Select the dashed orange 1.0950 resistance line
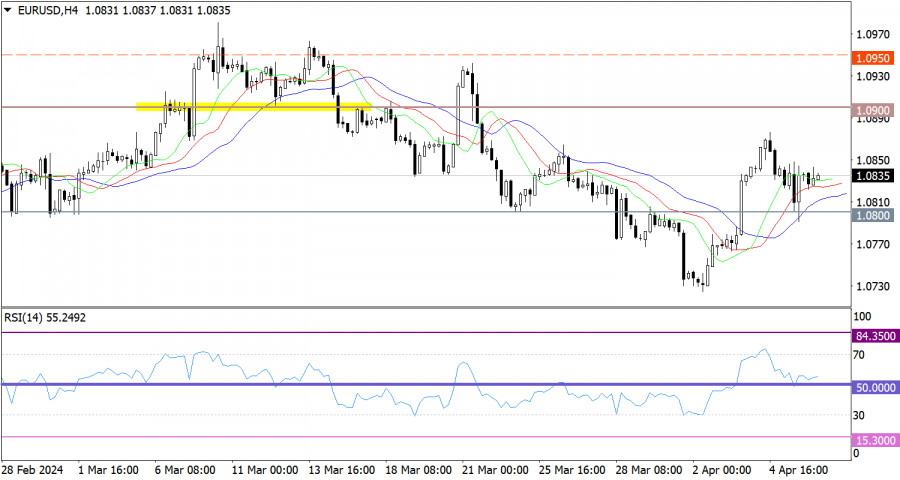Viewport: 900px width, 480px height. [426, 55]
